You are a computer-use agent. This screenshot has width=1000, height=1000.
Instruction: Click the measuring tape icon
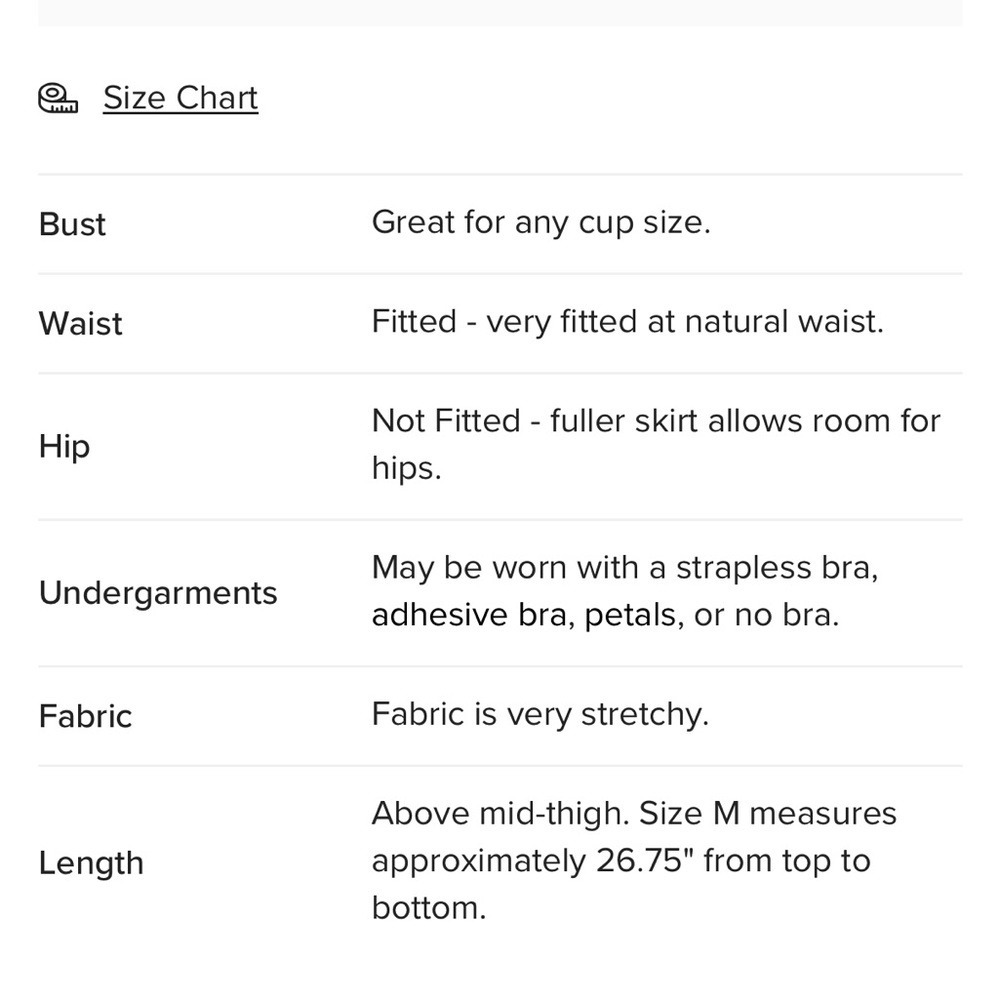click(x=58, y=98)
